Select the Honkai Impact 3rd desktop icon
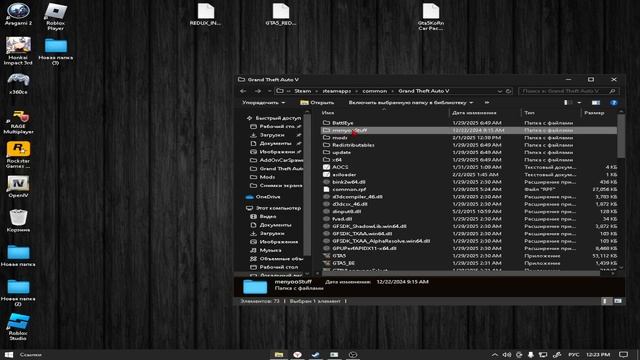Viewport: 640px width, 360px height. coord(18,51)
